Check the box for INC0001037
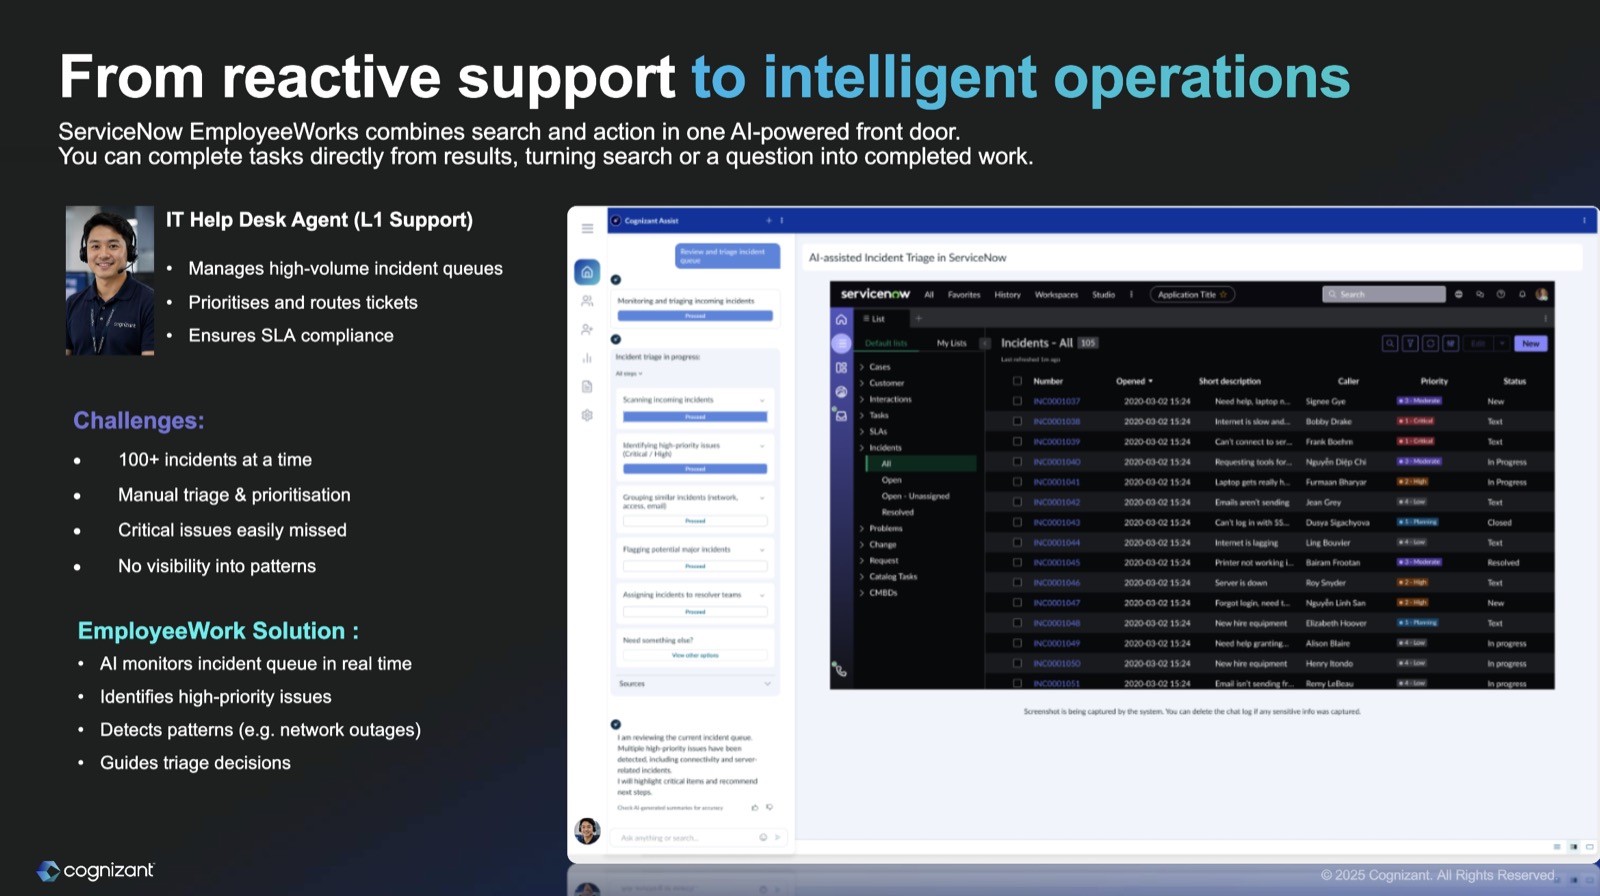The image size is (1600, 896). (x=1017, y=401)
